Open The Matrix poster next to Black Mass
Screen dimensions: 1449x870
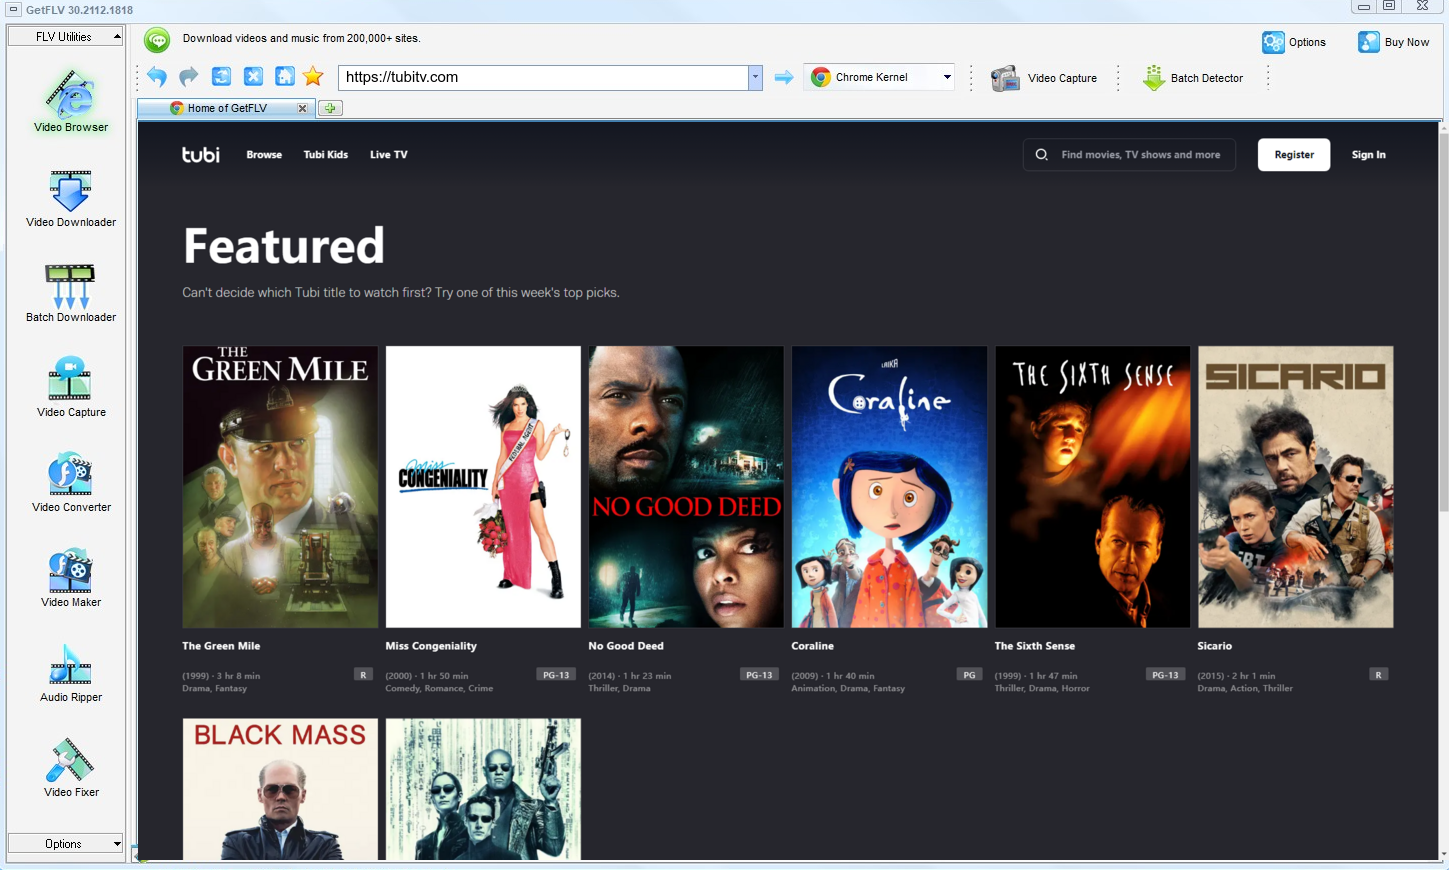pos(483,789)
